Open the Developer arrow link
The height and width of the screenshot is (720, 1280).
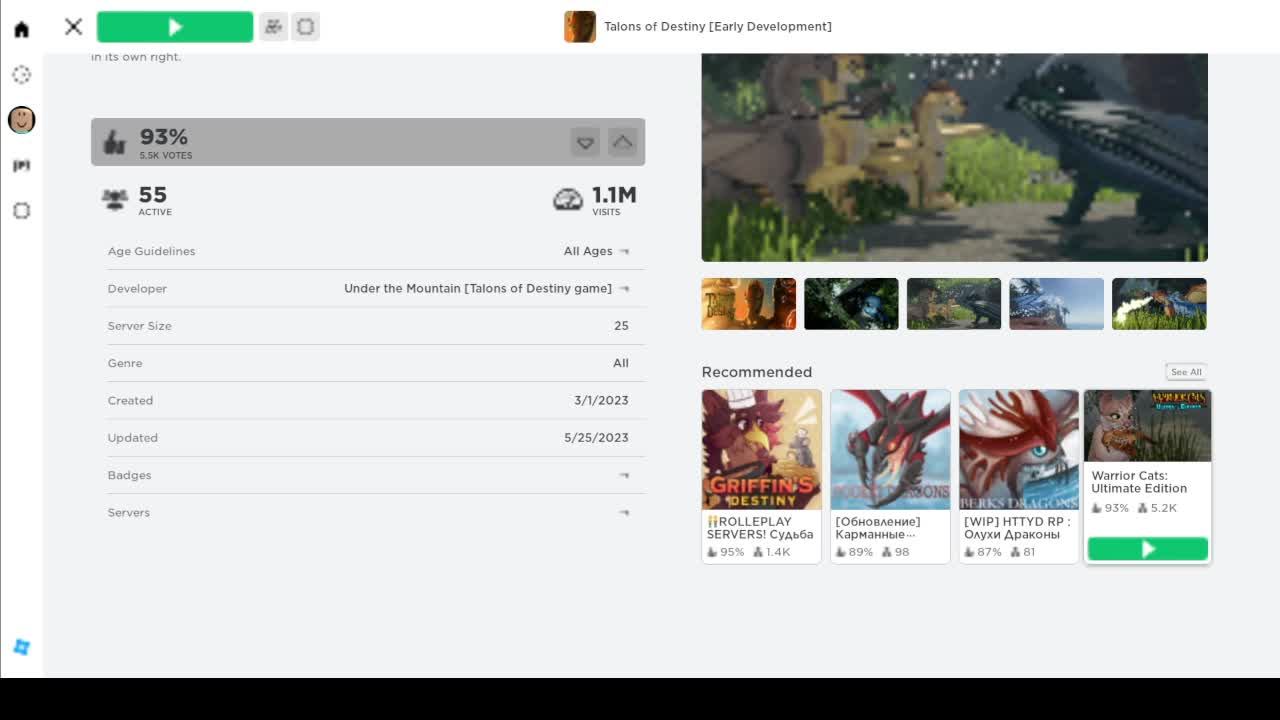click(624, 289)
